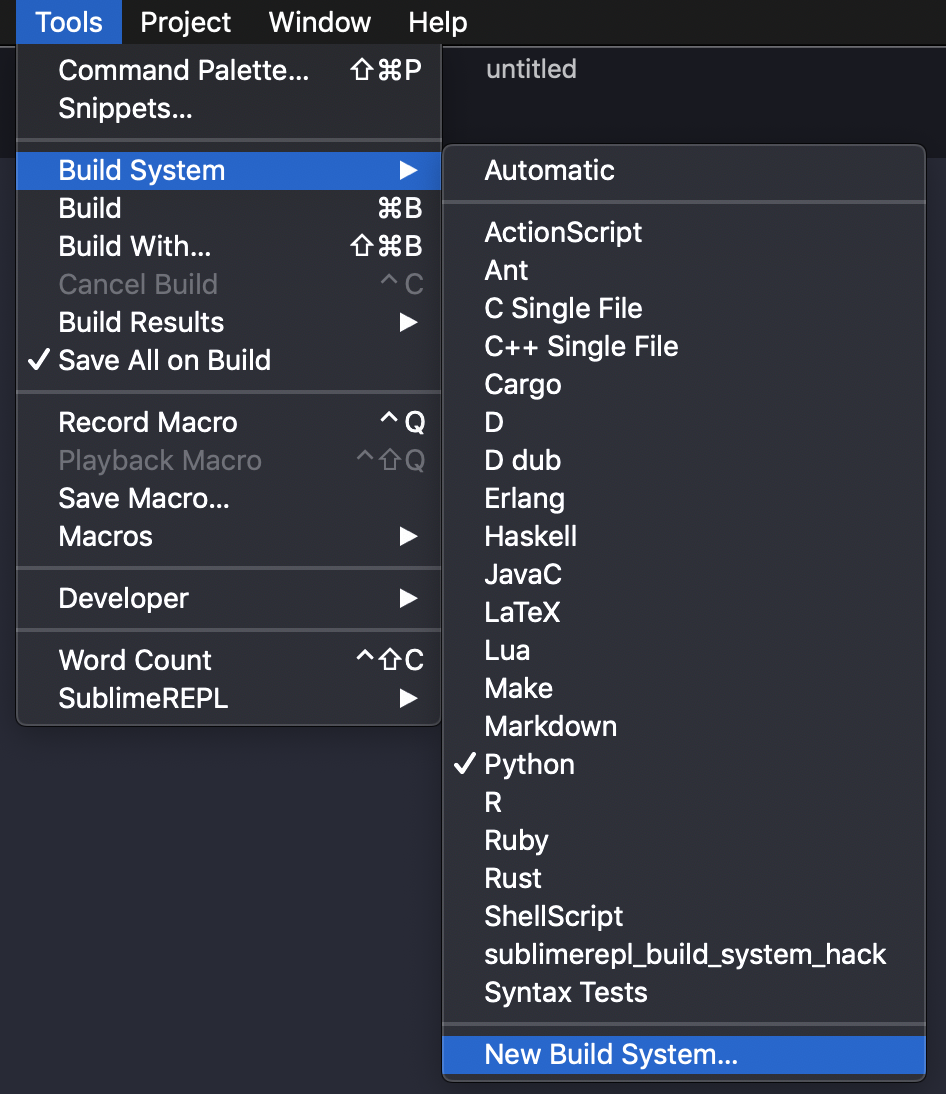
Task: Choose the Automatic build system
Action: coord(549,170)
